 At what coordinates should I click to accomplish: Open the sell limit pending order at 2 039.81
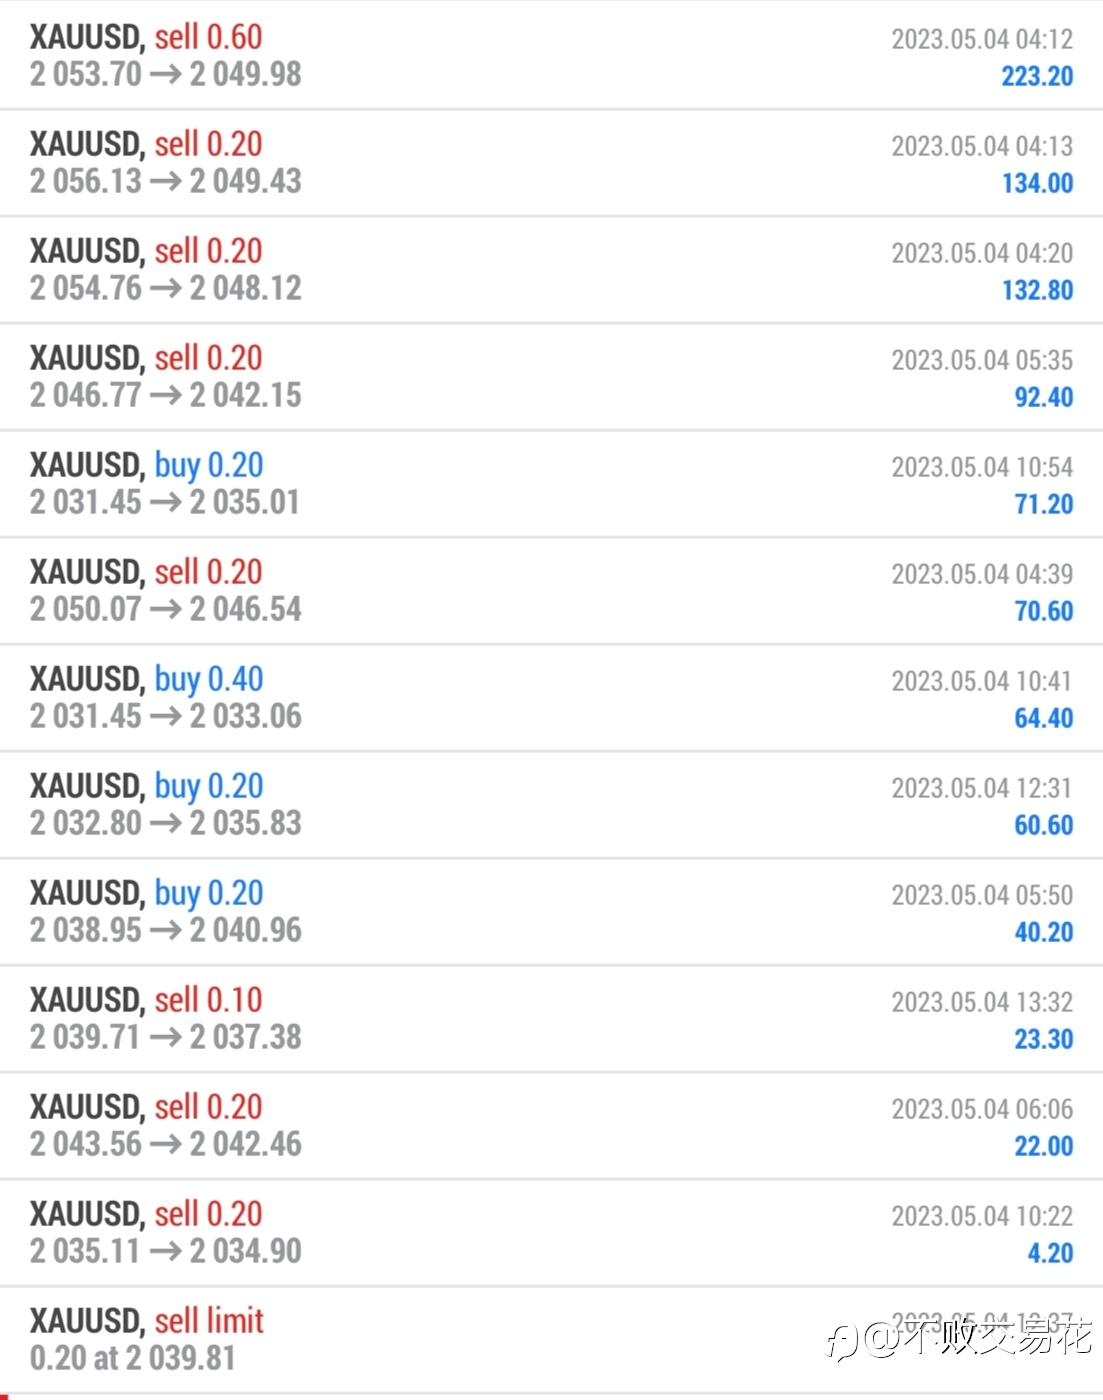(x=551, y=1340)
